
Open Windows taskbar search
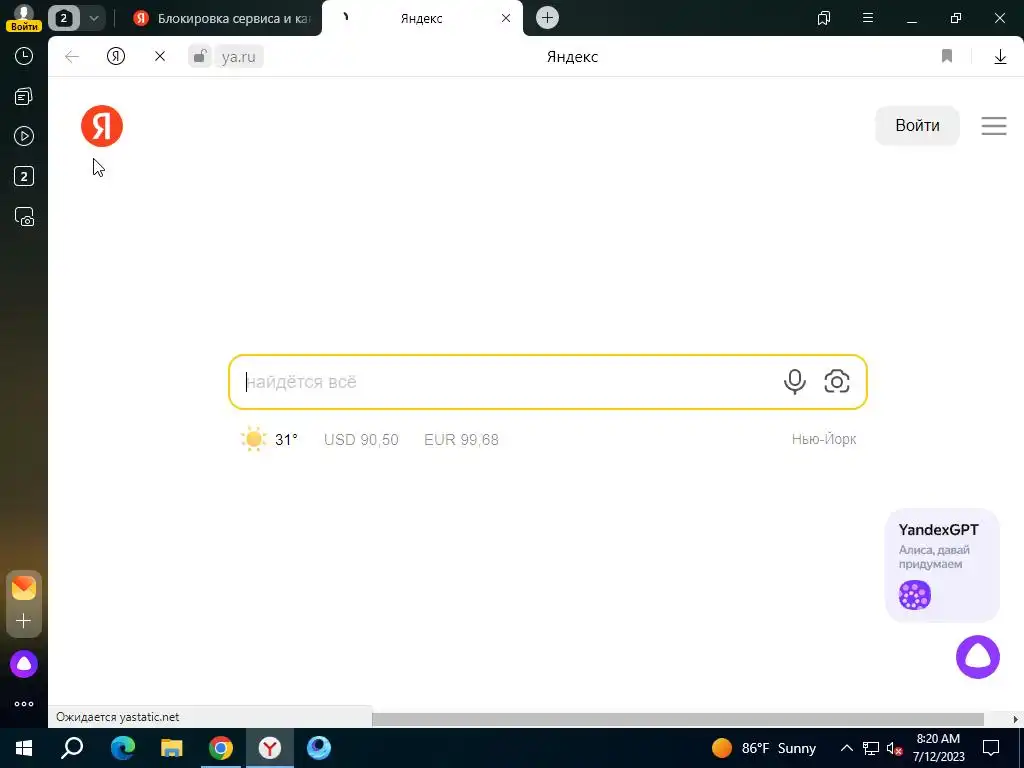point(72,748)
